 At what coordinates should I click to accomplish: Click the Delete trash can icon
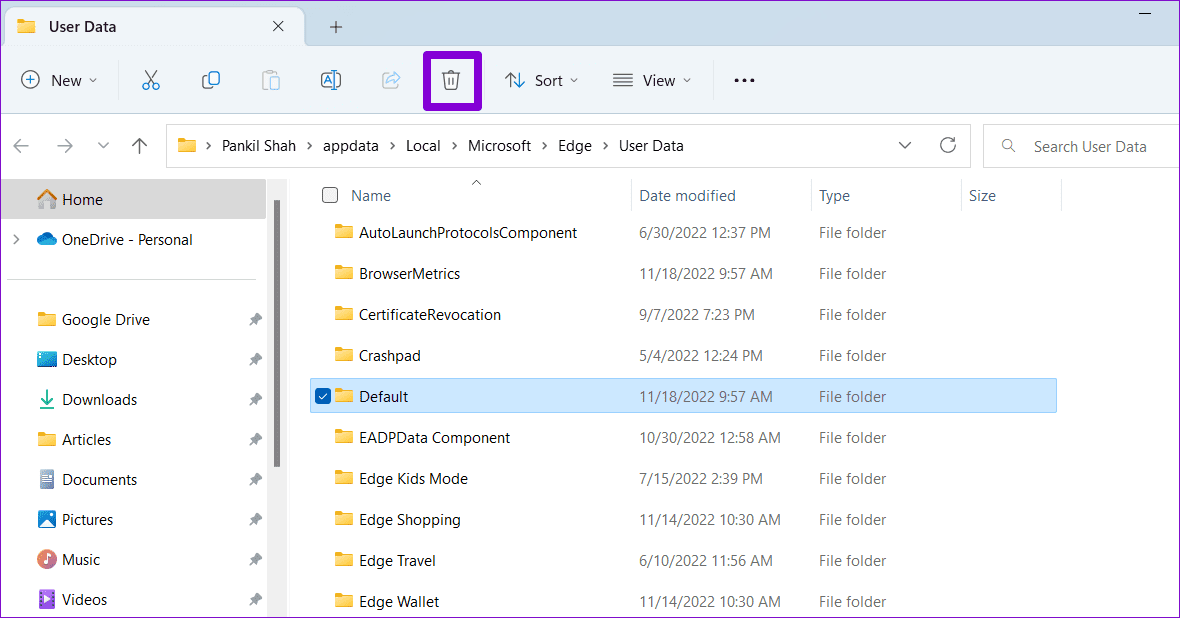click(451, 80)
